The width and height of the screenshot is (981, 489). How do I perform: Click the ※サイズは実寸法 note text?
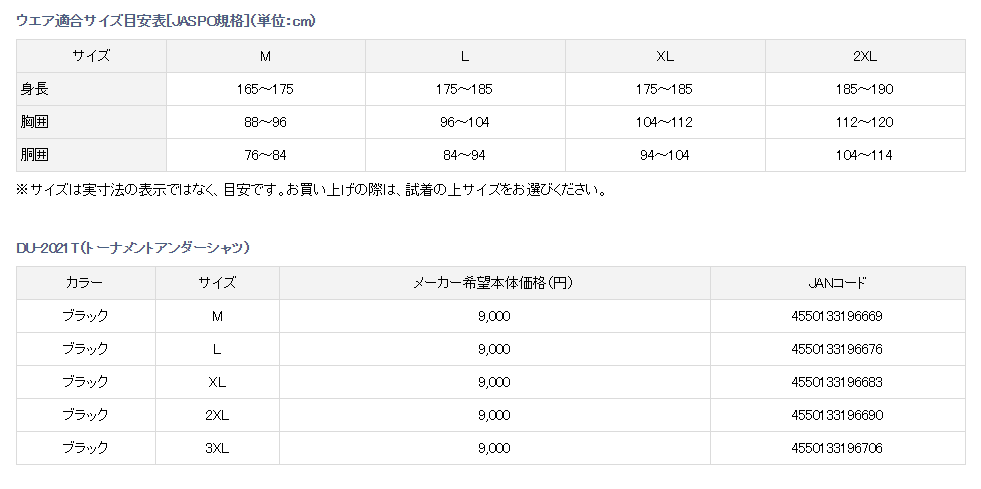tap(311, 189)
